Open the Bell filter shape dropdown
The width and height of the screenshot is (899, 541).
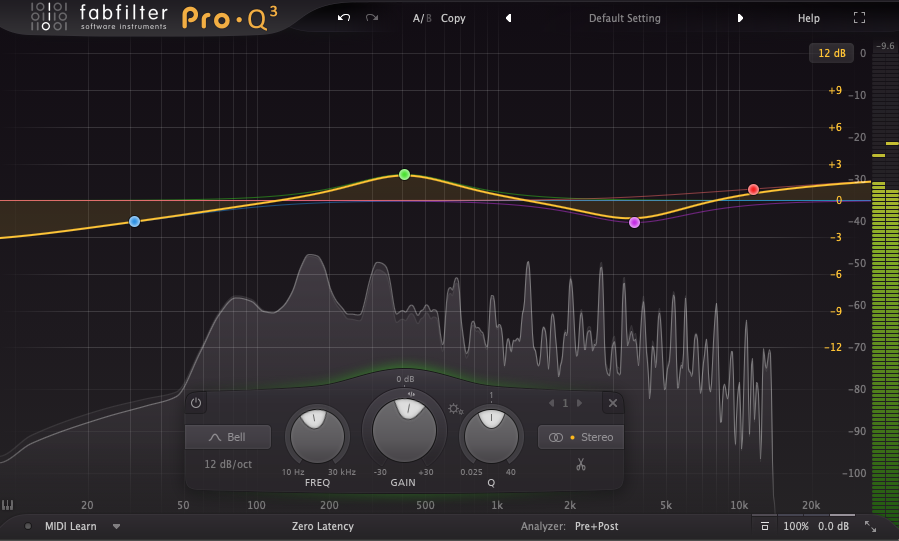pos(228,437)
